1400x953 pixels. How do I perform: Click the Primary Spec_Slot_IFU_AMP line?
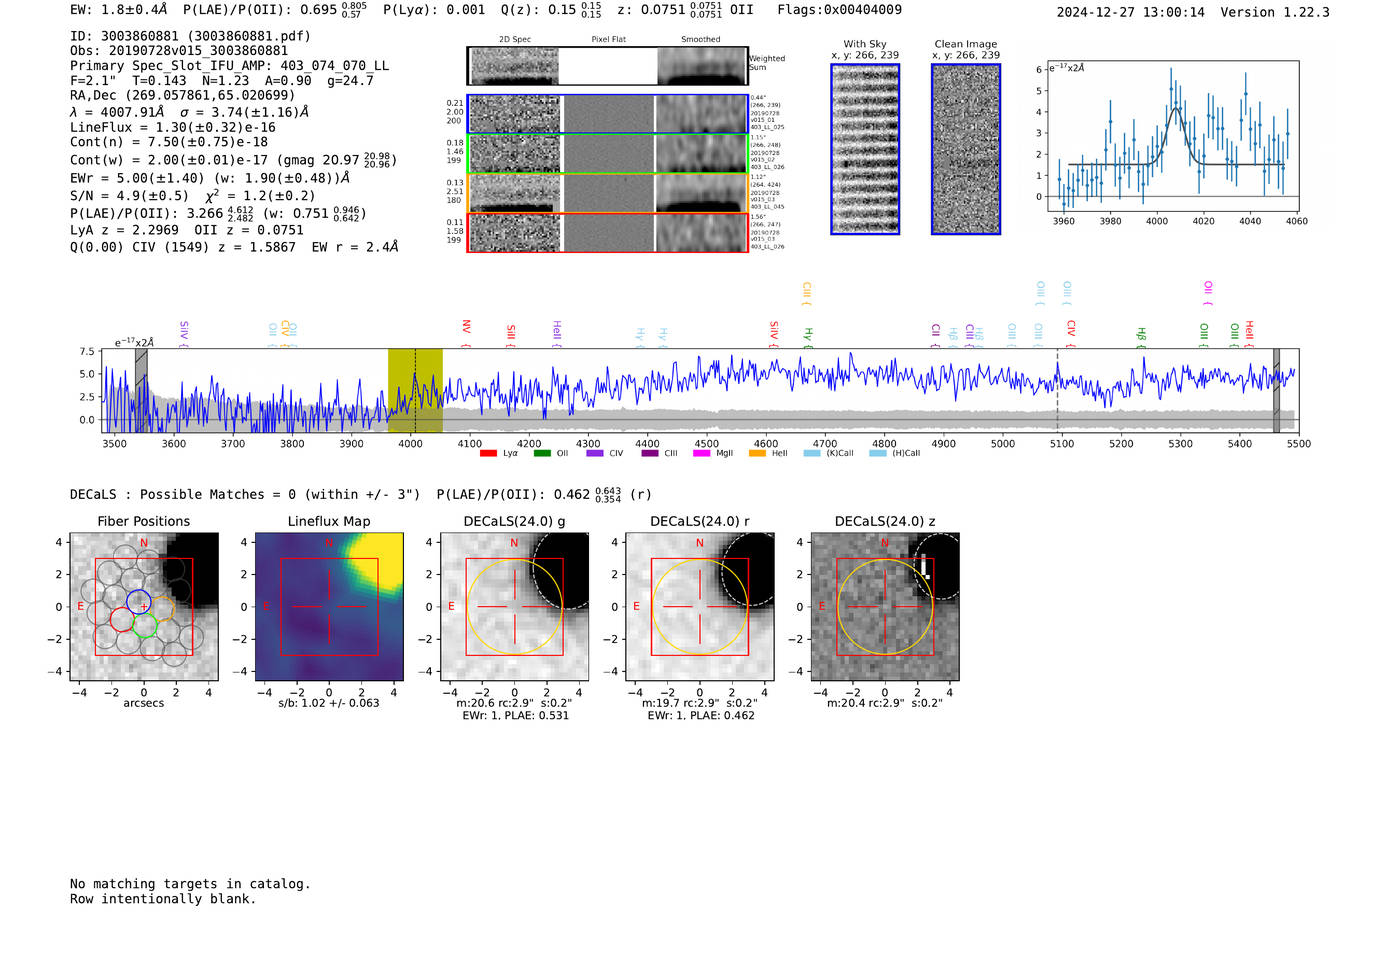pos(230,66)
